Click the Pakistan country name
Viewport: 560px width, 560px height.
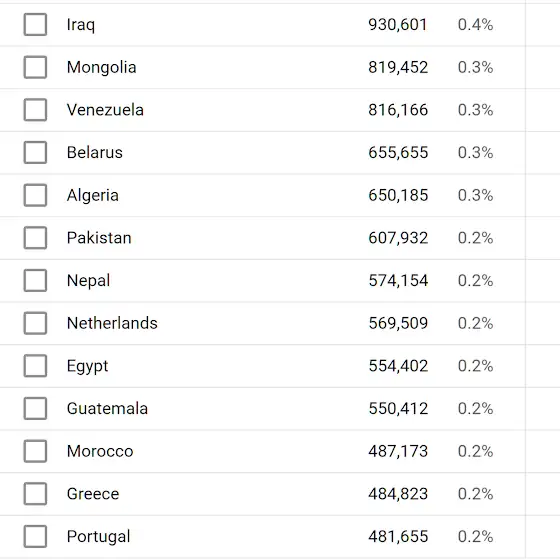pyautogui.click(x=99, y=238)
